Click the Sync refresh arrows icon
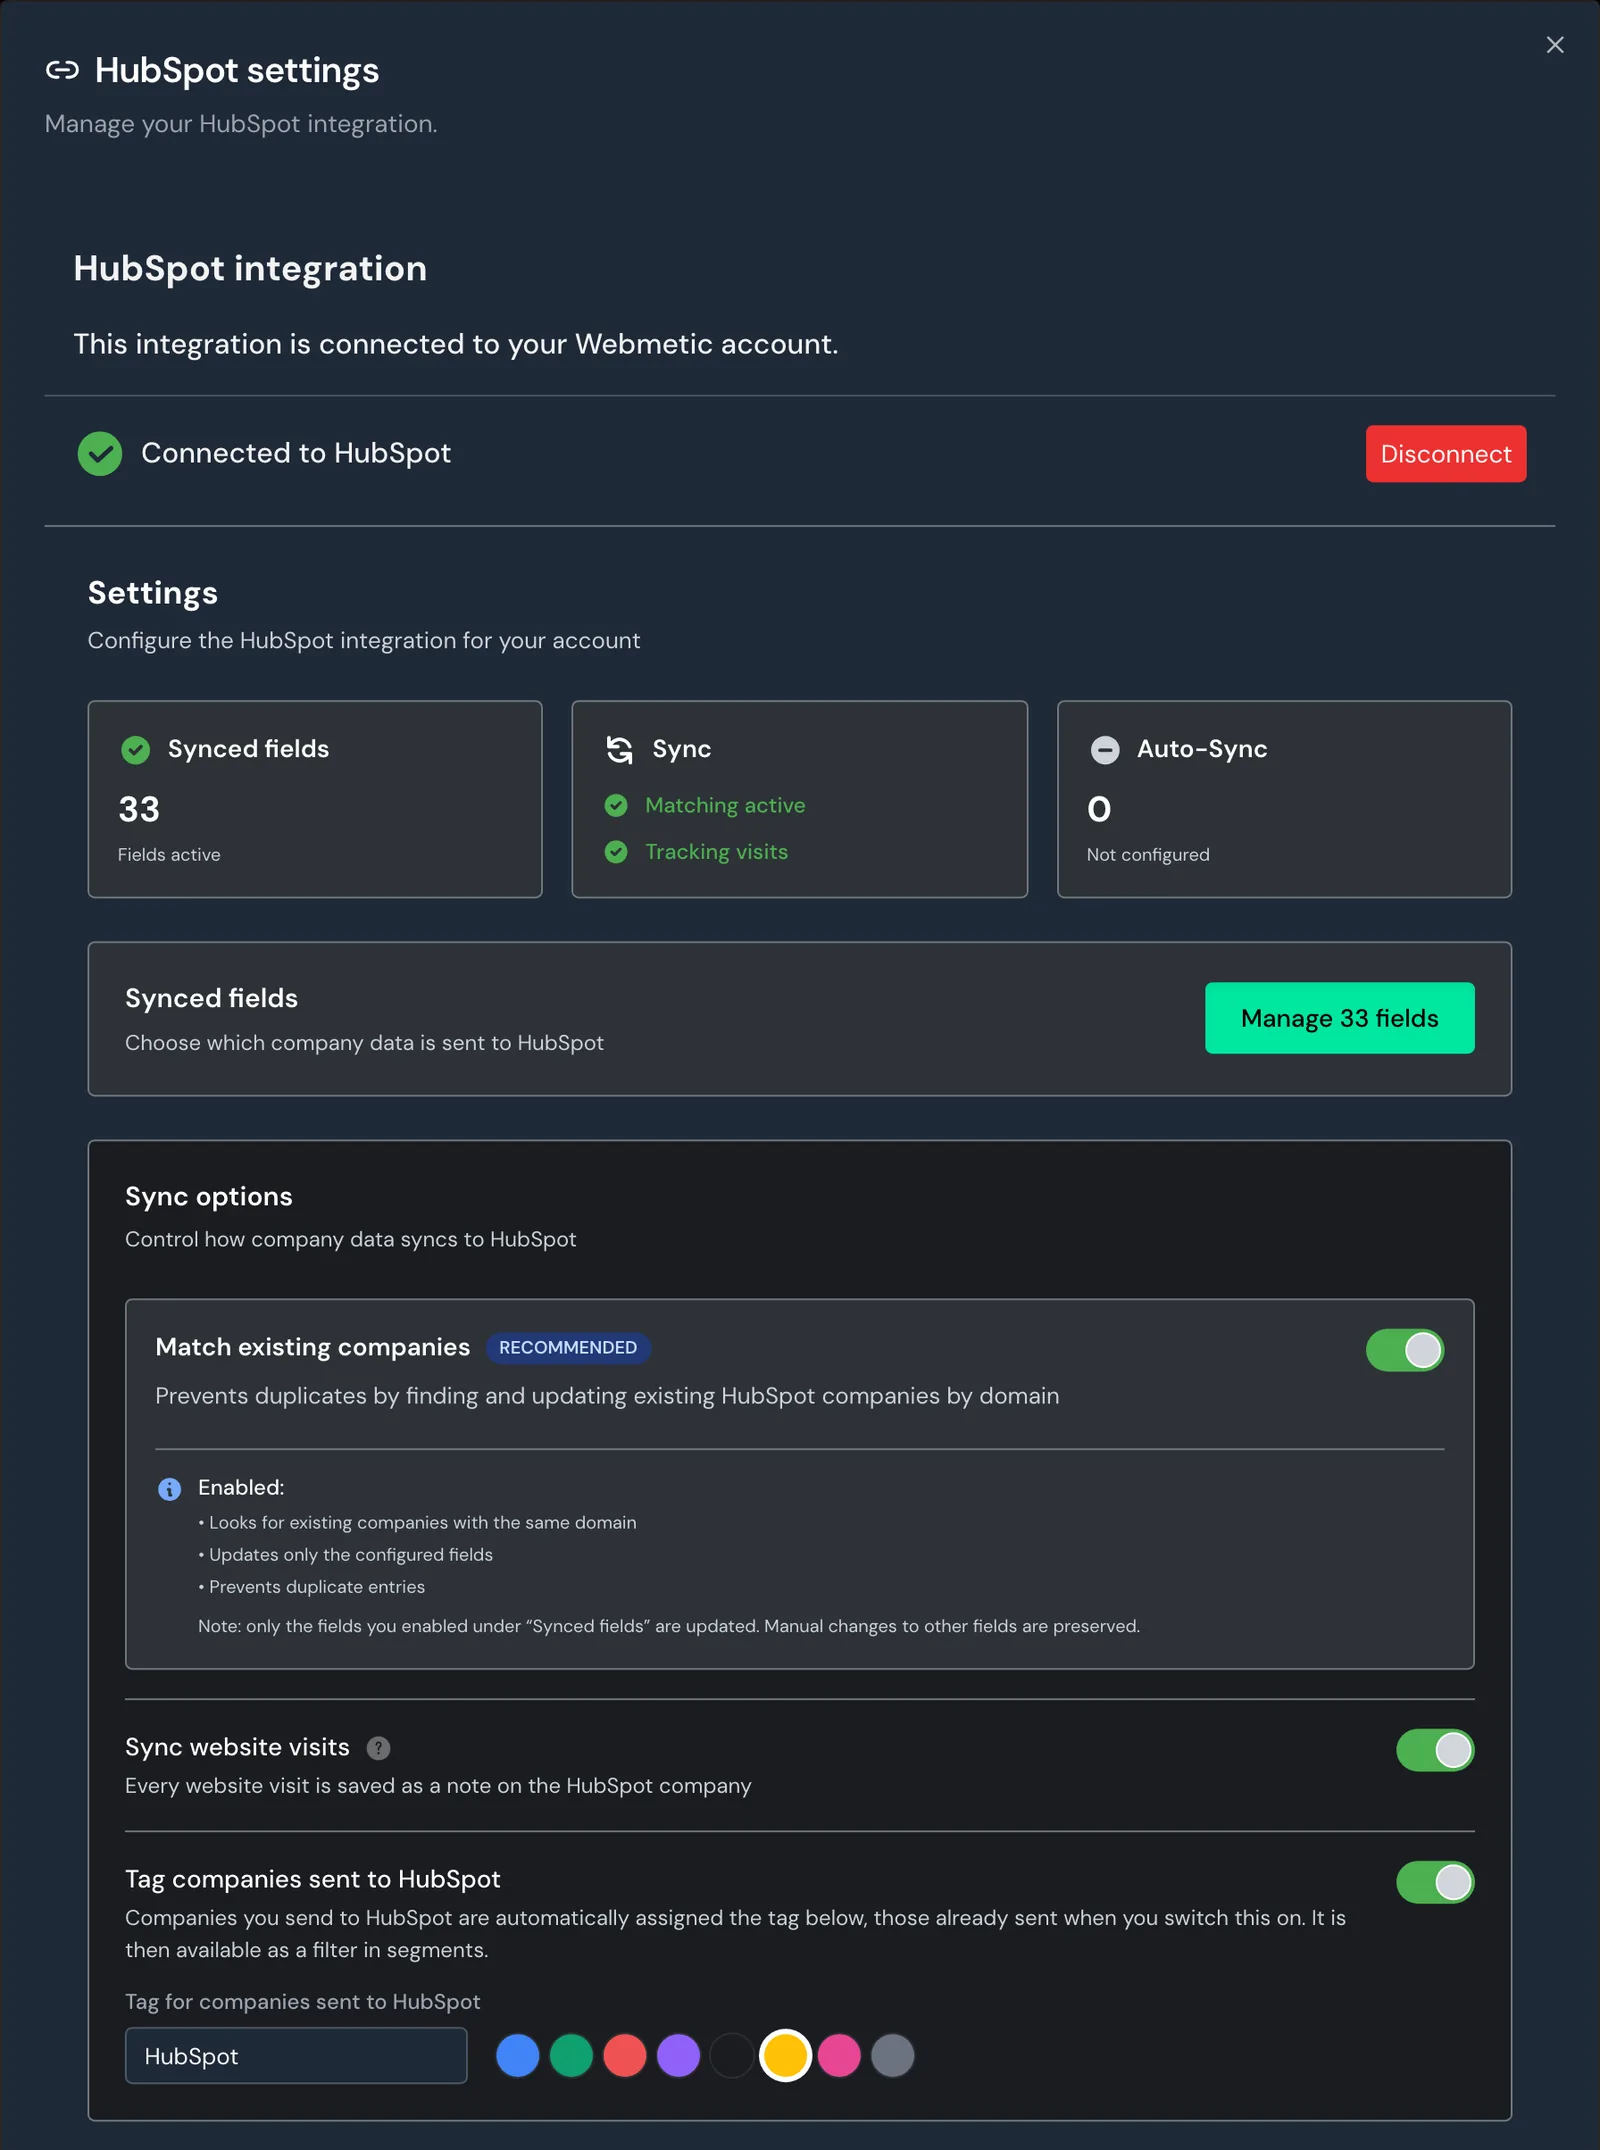Screen dimensions: 1600x2150 coord(620,750)
